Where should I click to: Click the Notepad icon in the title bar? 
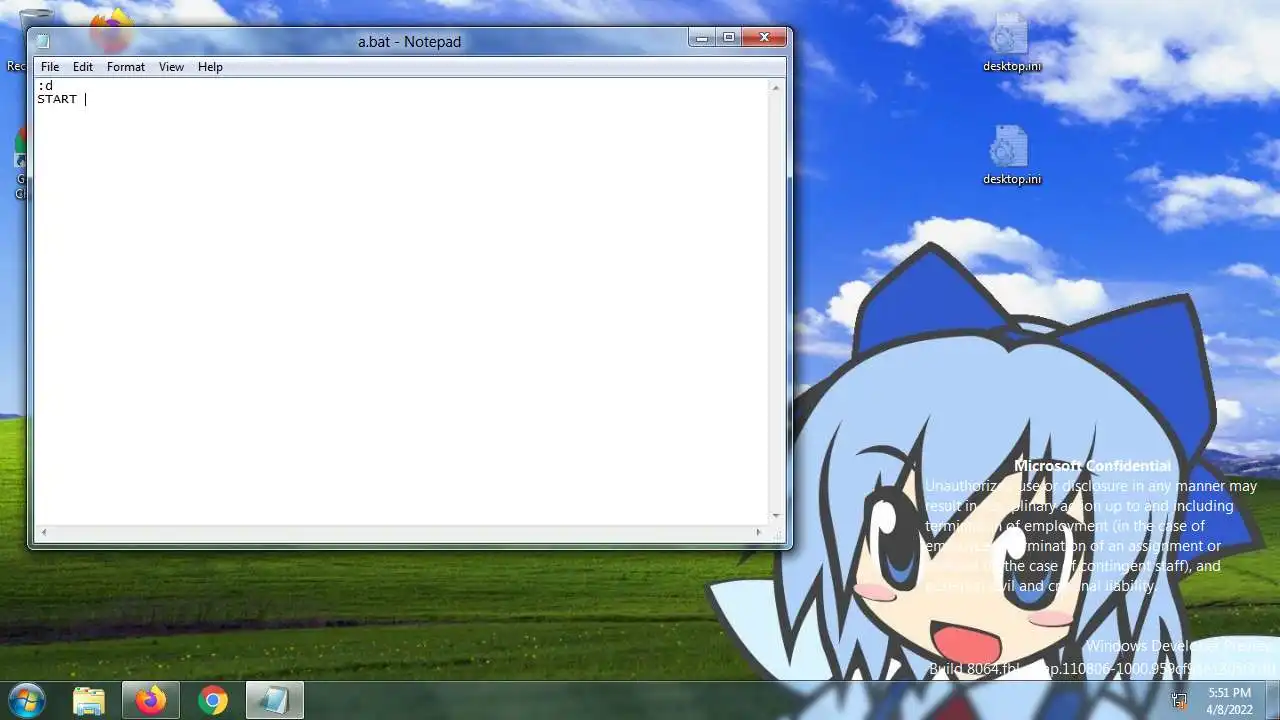43,41
